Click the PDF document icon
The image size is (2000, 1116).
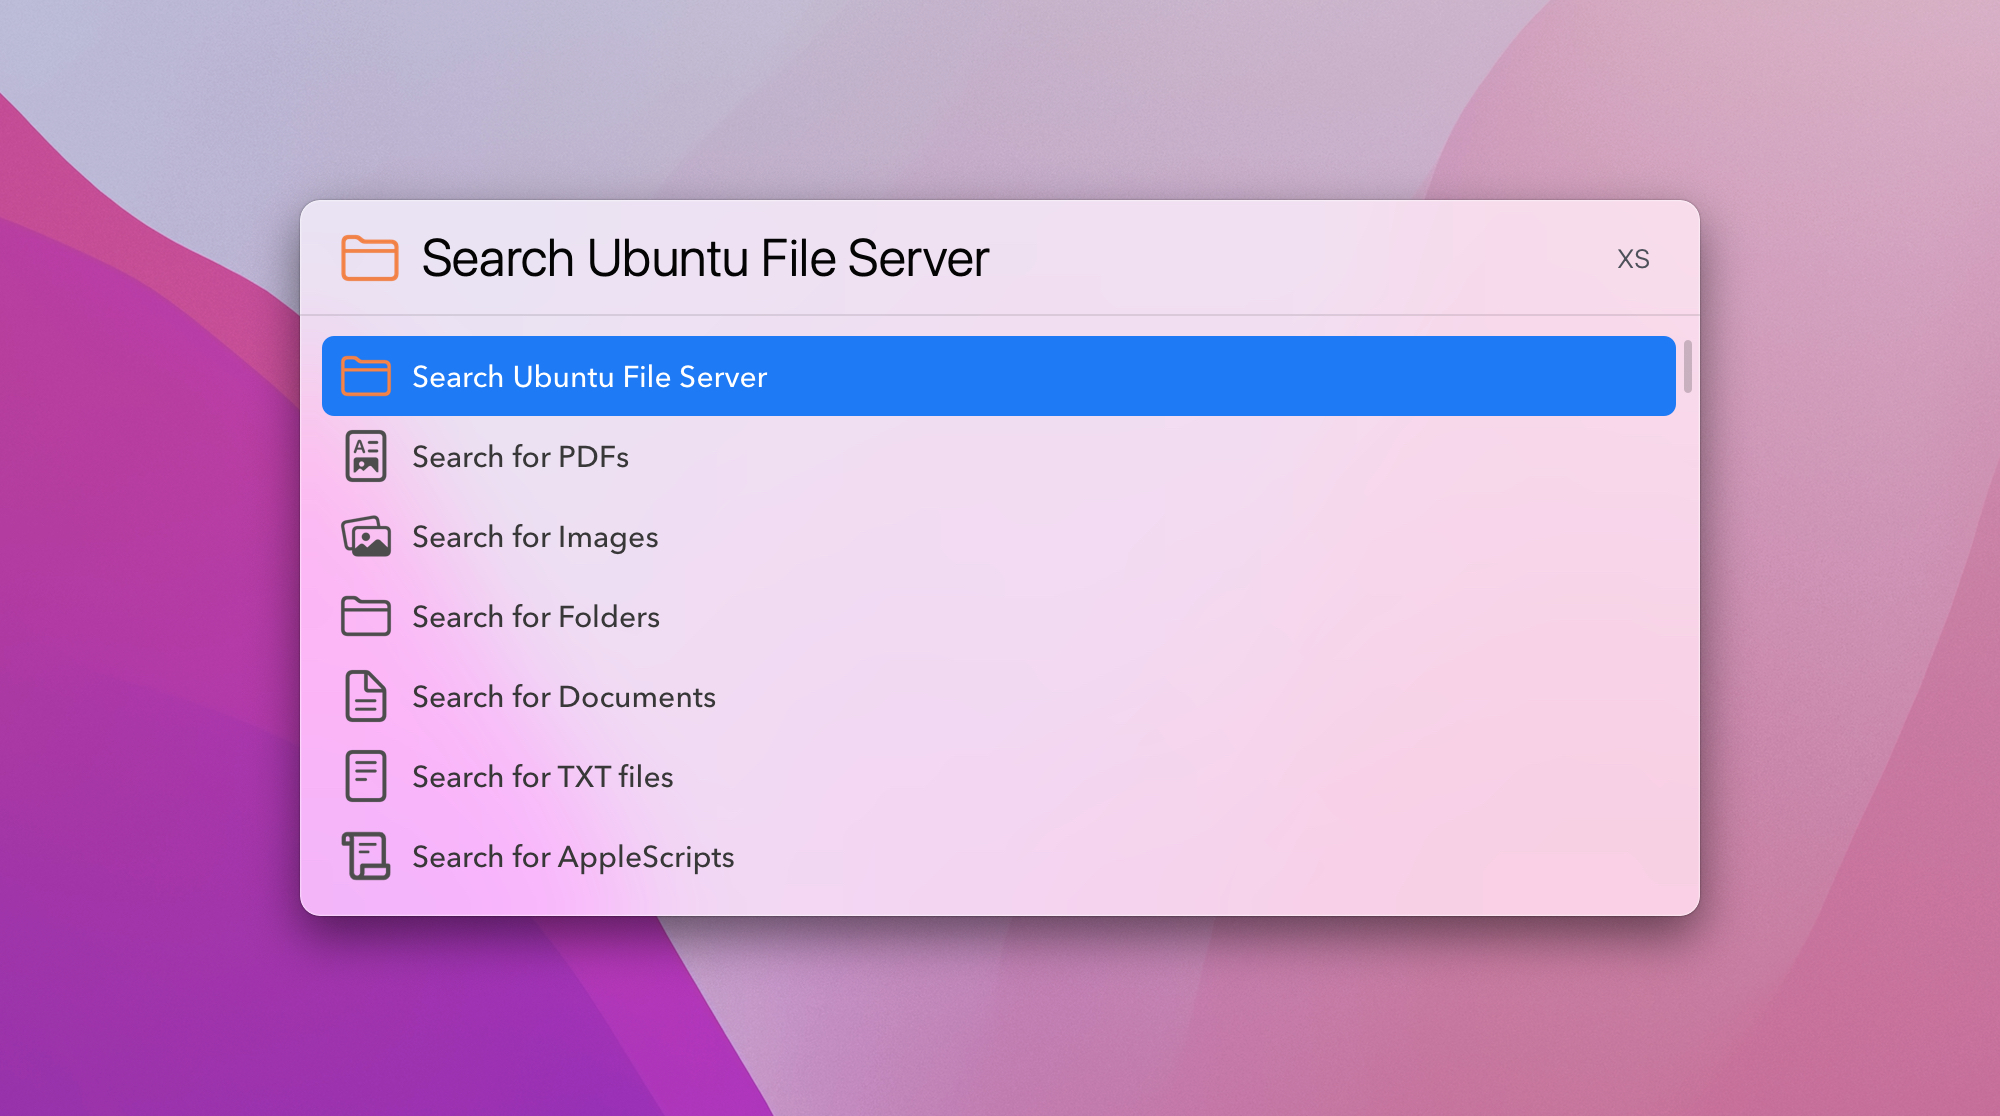click(366, 457)
